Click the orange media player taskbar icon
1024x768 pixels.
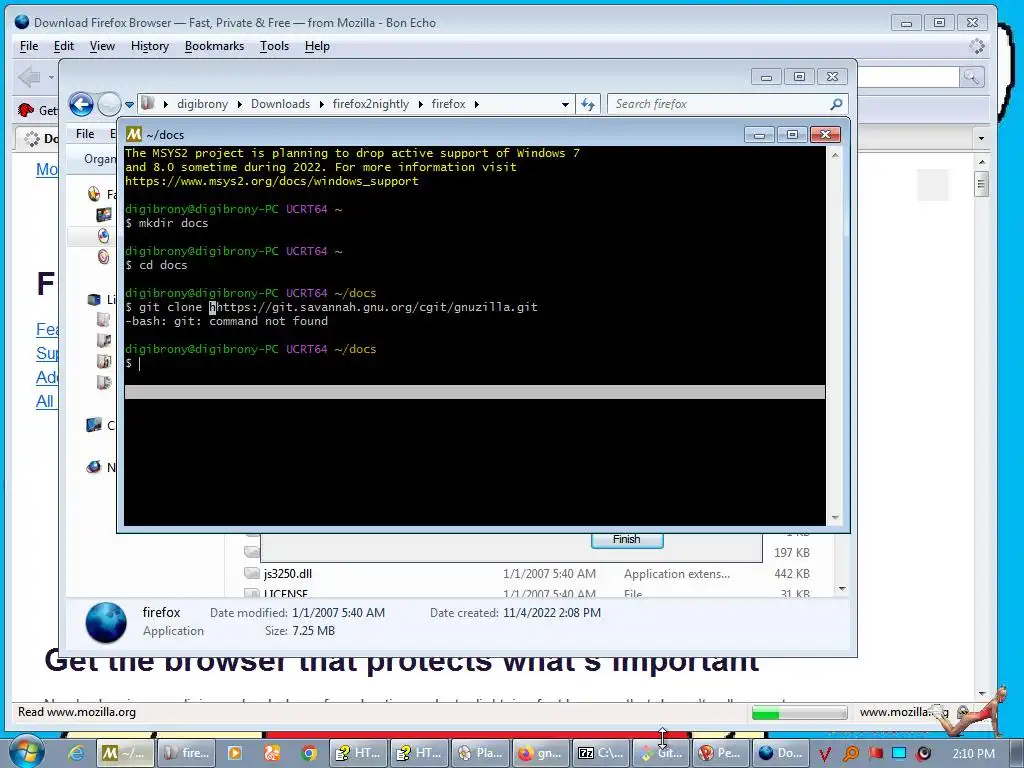(x=234, y=753)
